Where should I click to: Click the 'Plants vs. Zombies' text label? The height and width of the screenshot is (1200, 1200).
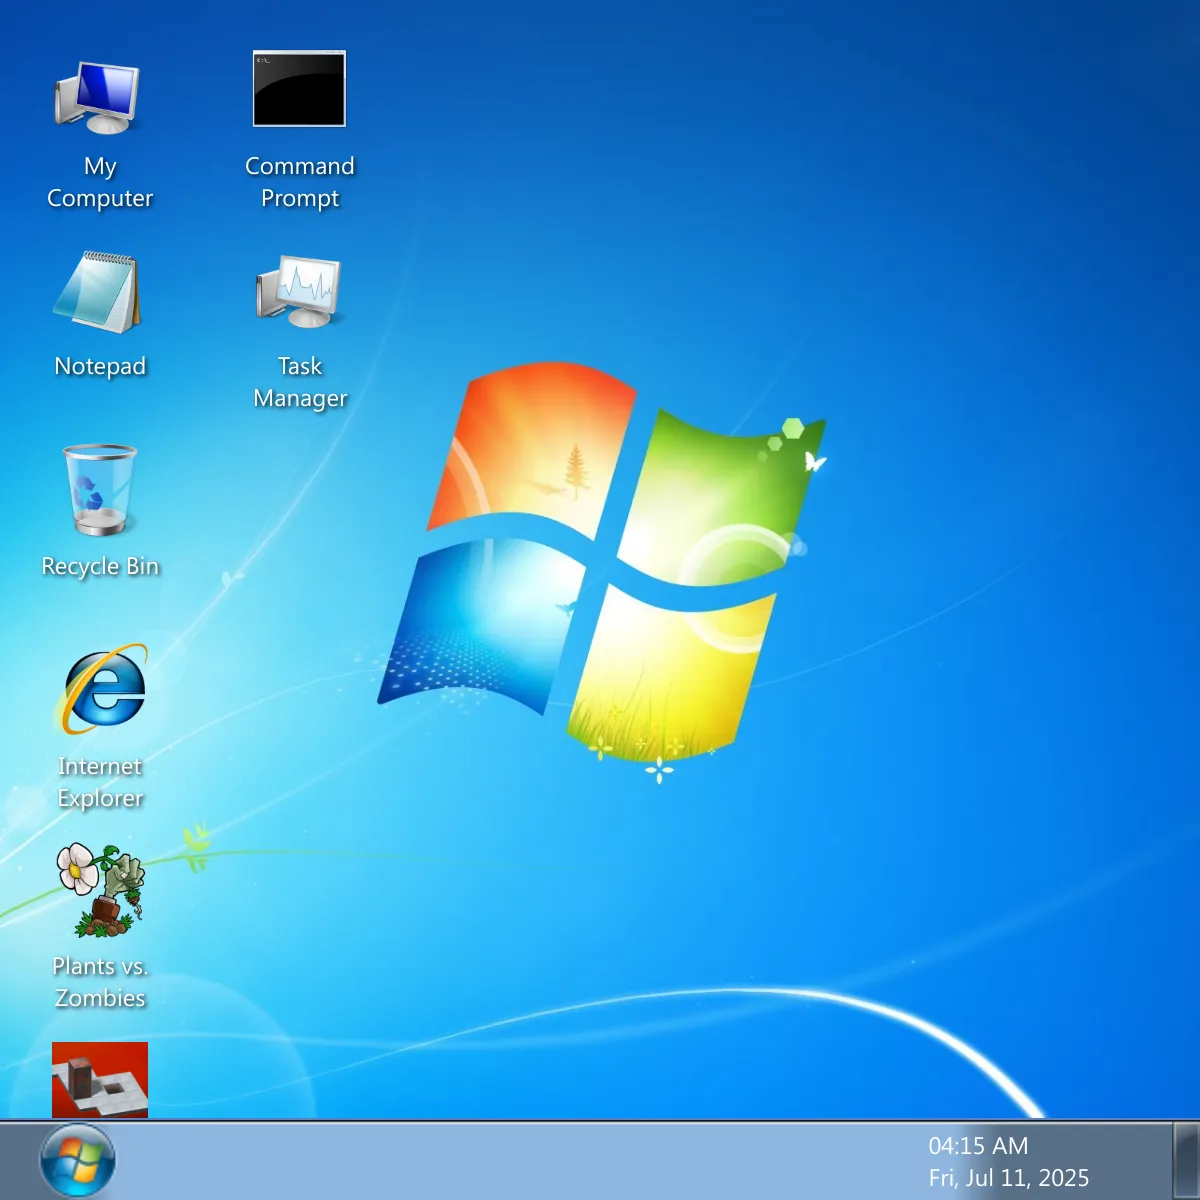point(100,982)
